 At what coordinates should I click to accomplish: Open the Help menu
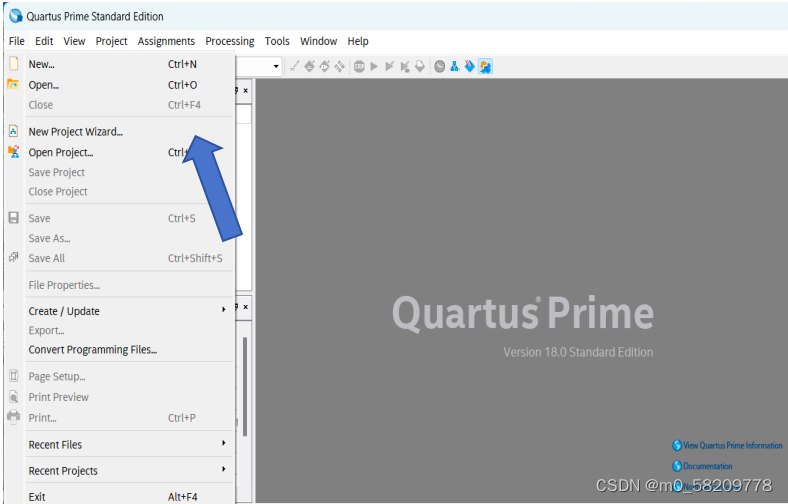click(358, 41)
